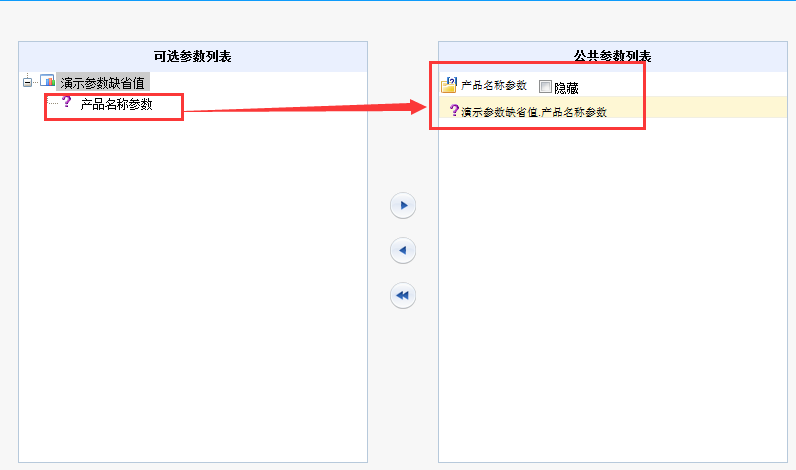Click the single left-arrow remove button
The image size is (796, 470).
(x=403, y=250)
